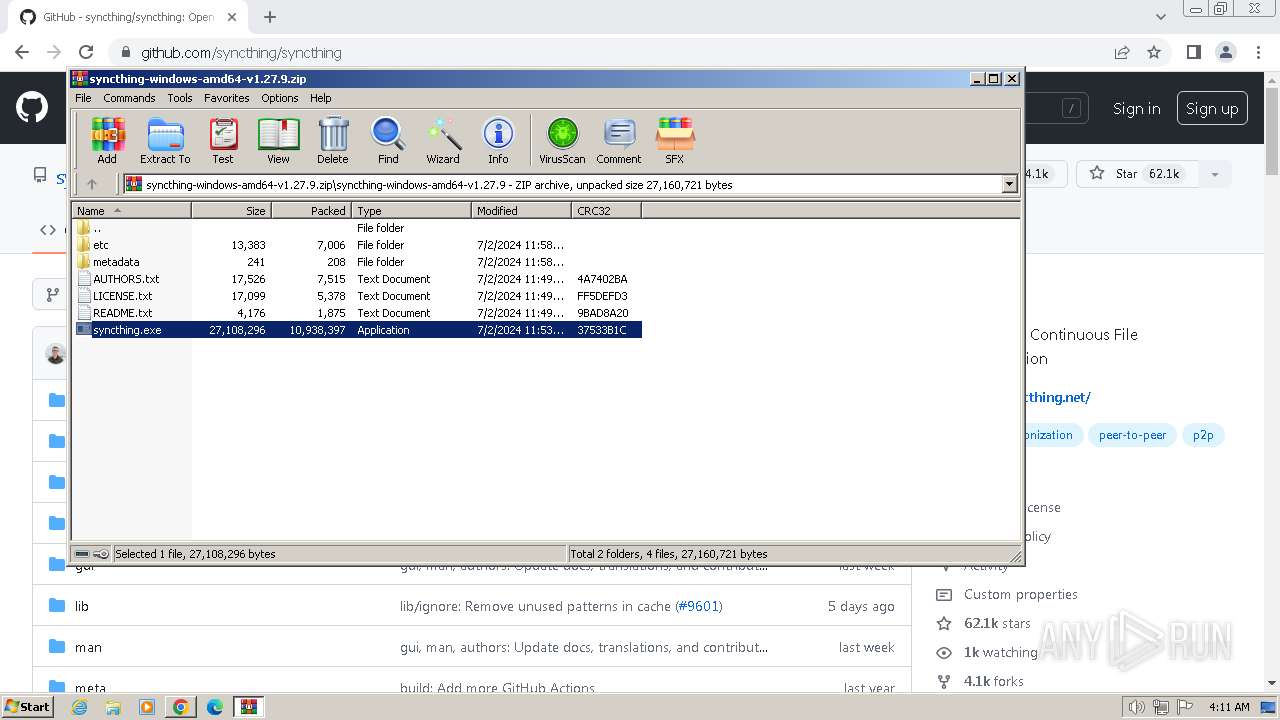Click the share page icon in address bar

click(1122, 52)
